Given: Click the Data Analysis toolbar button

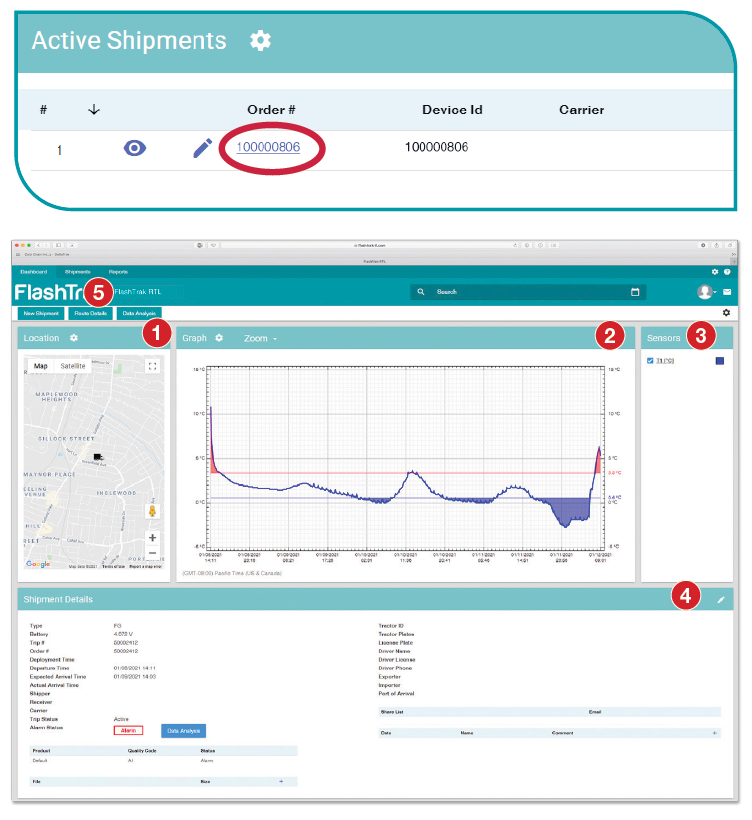Looking at the screenshot, I should click(139, 313).
